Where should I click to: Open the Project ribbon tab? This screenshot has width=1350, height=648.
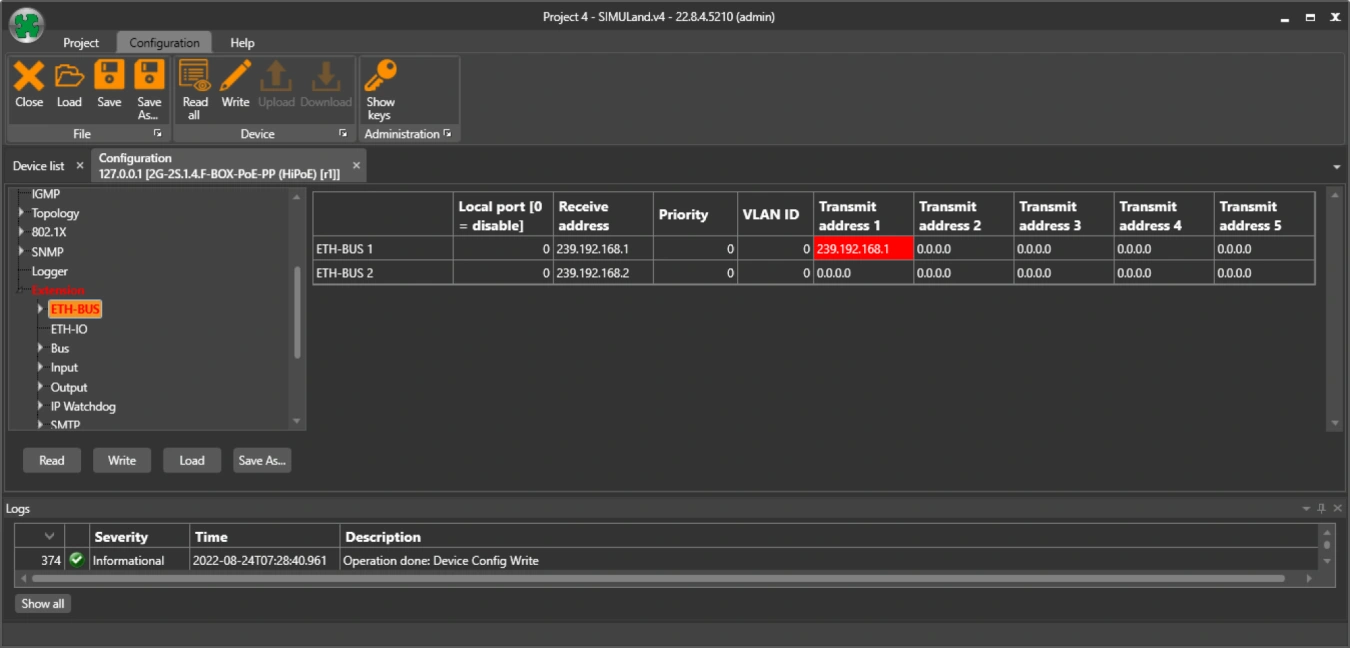tap(81, 43)
